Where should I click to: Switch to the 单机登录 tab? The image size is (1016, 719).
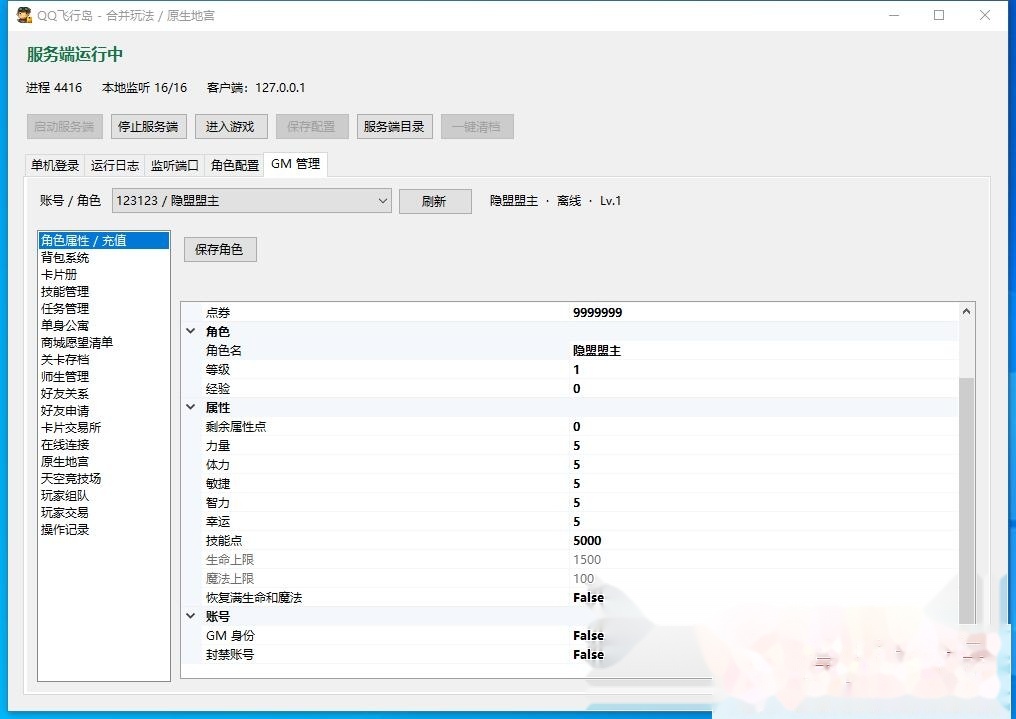click(x=55, y=165)
